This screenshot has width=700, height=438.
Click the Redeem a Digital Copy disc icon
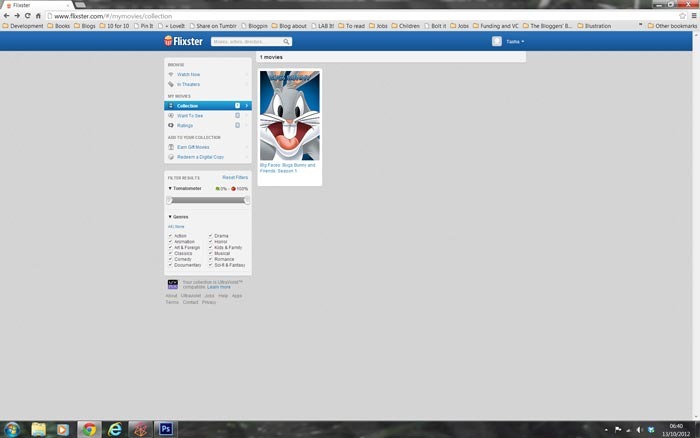(171, 157)
